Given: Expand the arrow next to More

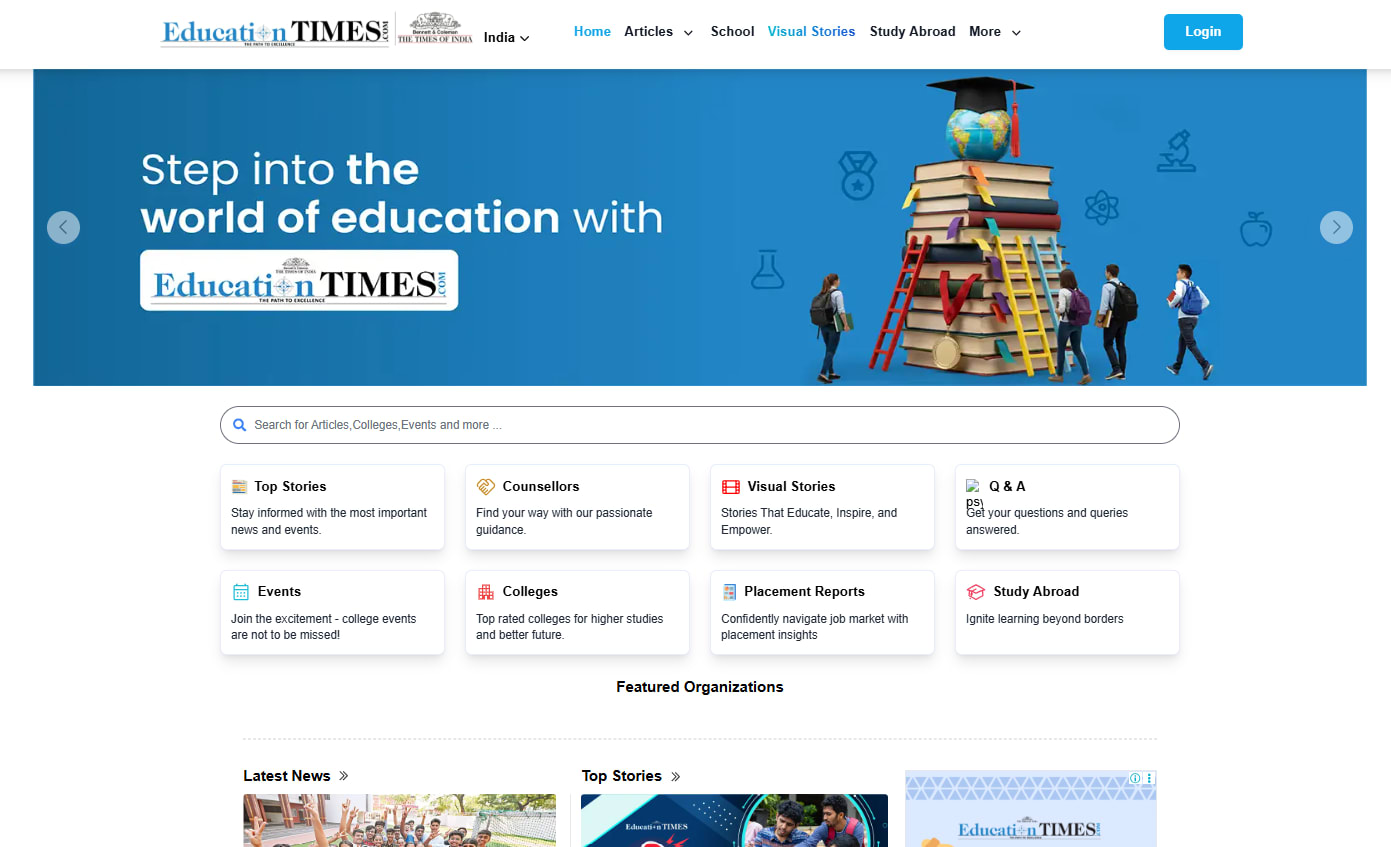Looking at the screenshot, I should click(x=1016, y=33).
